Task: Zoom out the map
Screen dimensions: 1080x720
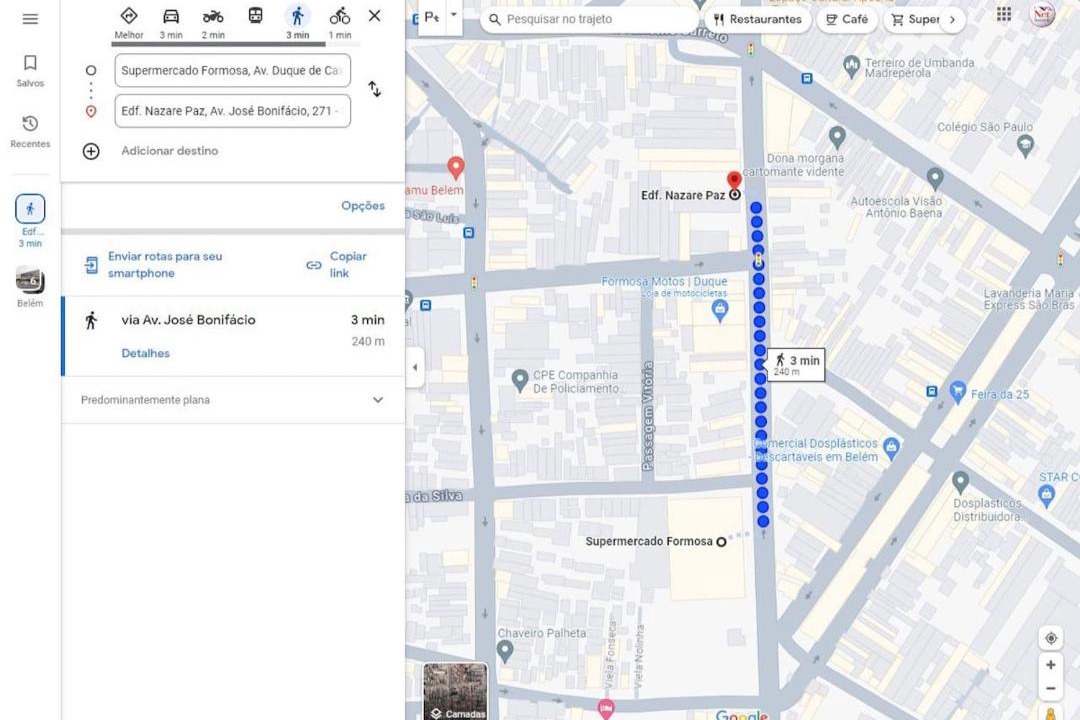Action: pyautogui.click(x=1050, y=688)
